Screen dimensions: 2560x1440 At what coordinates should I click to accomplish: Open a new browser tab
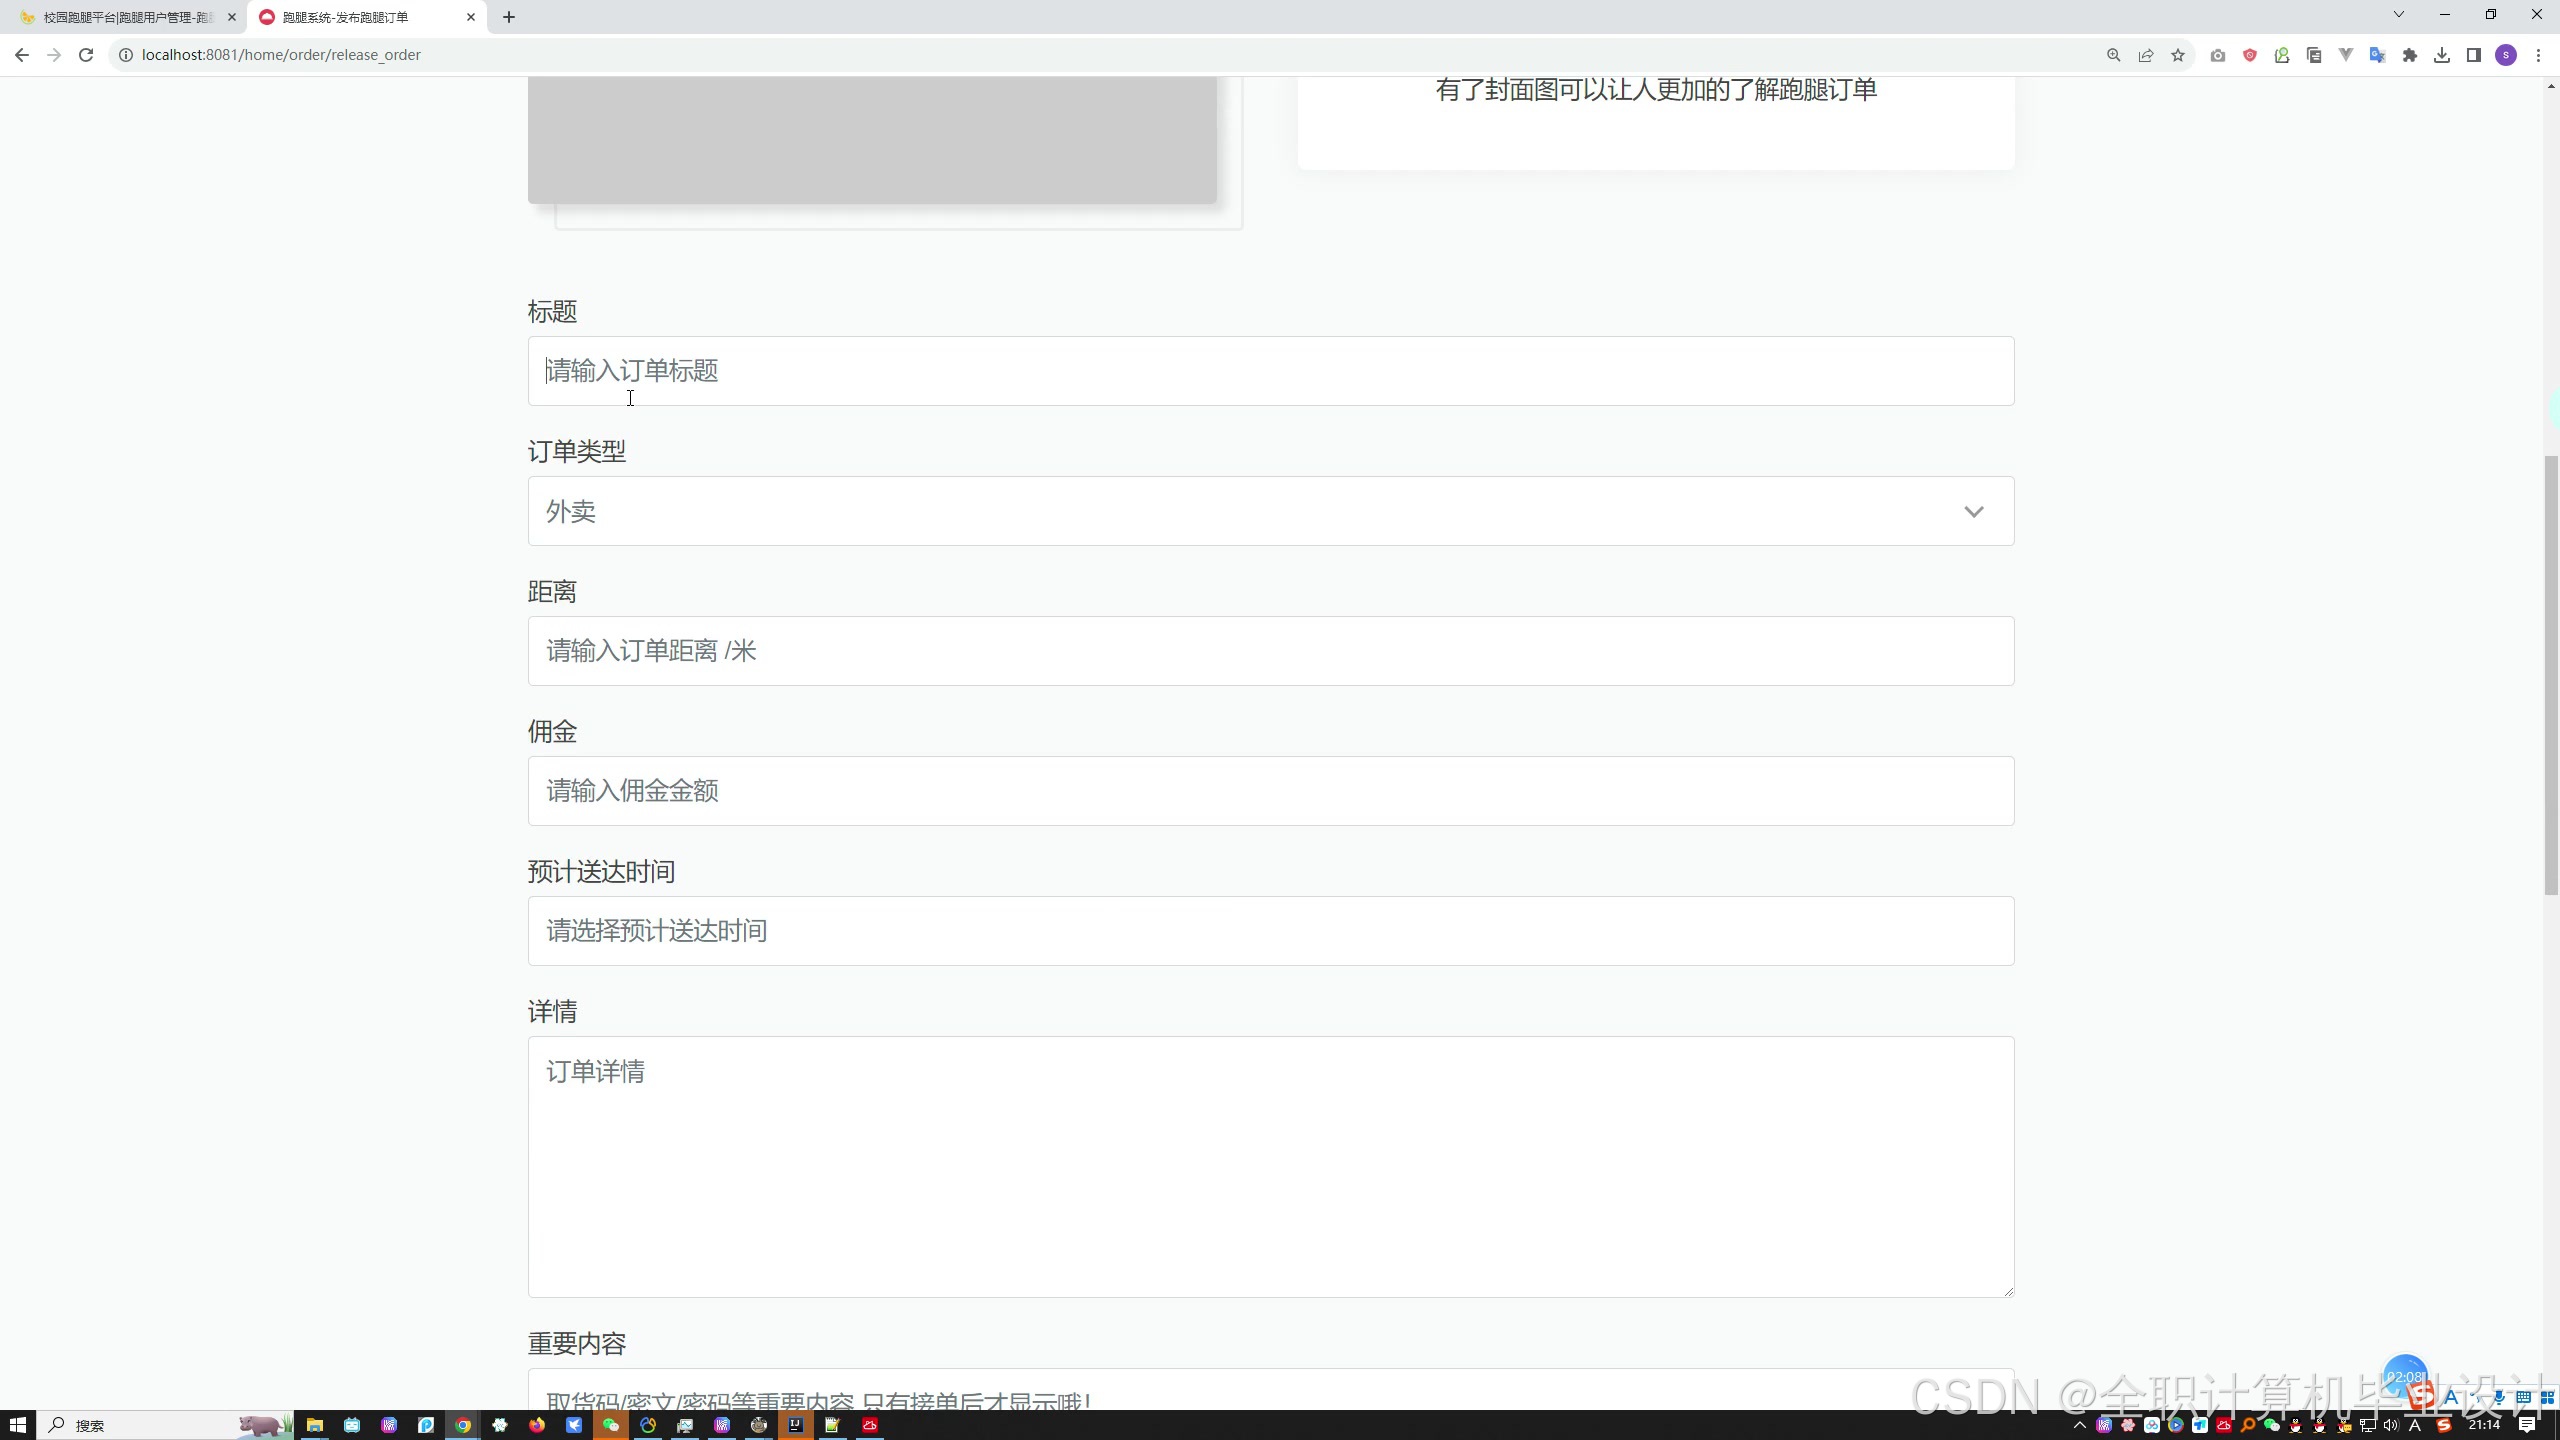pyautogui.click(x=509, y=17)
